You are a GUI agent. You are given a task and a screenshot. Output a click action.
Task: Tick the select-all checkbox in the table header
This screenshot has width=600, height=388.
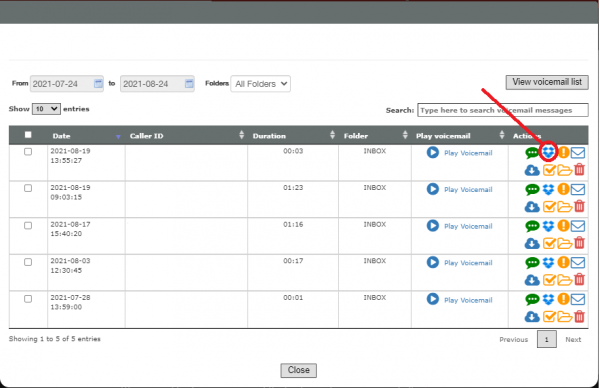coord(28,135)
